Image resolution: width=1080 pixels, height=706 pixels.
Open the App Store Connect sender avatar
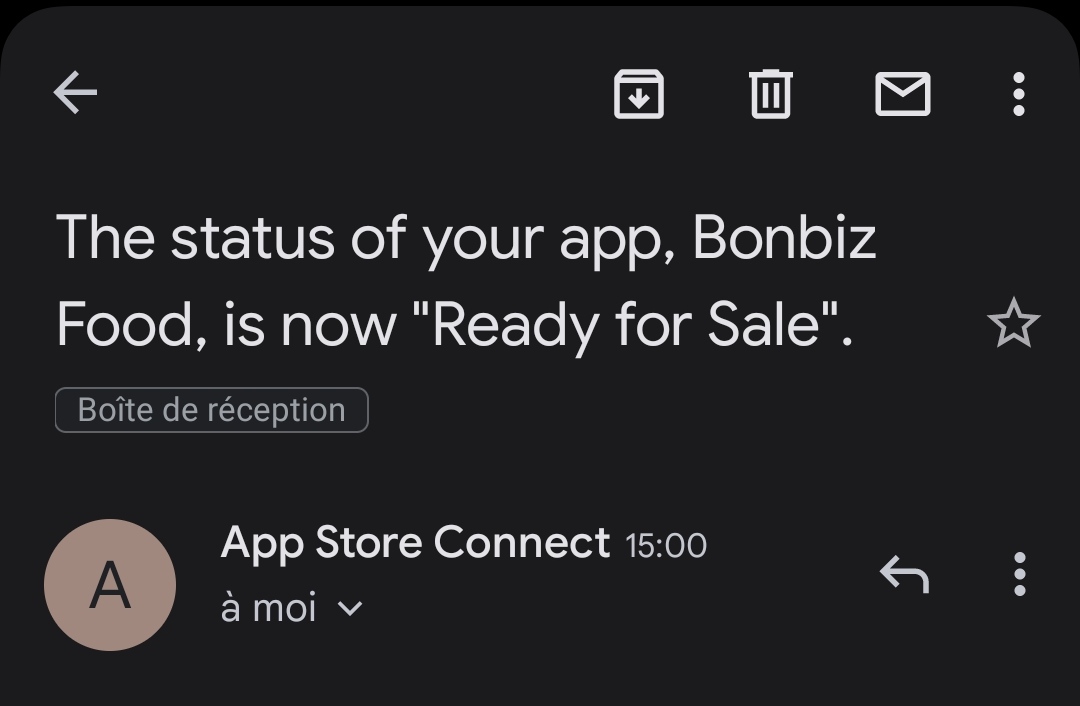click(x=110, y=585)
